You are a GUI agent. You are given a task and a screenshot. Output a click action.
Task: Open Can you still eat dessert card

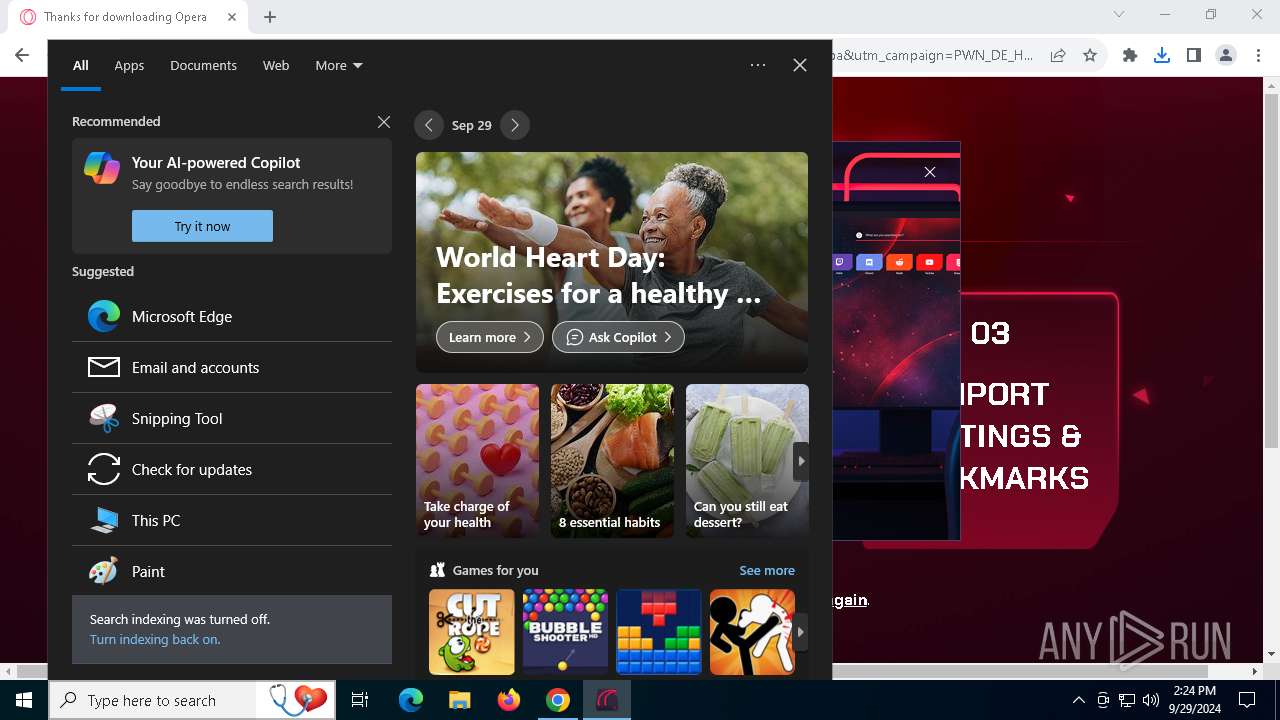point(747,461)
